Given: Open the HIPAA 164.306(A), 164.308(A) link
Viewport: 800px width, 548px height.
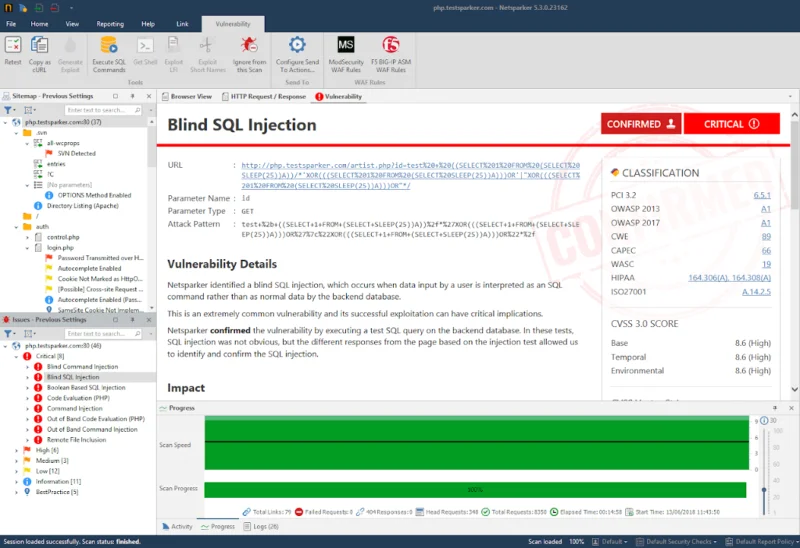Looking at the screenshot, I should pos(729,278).
